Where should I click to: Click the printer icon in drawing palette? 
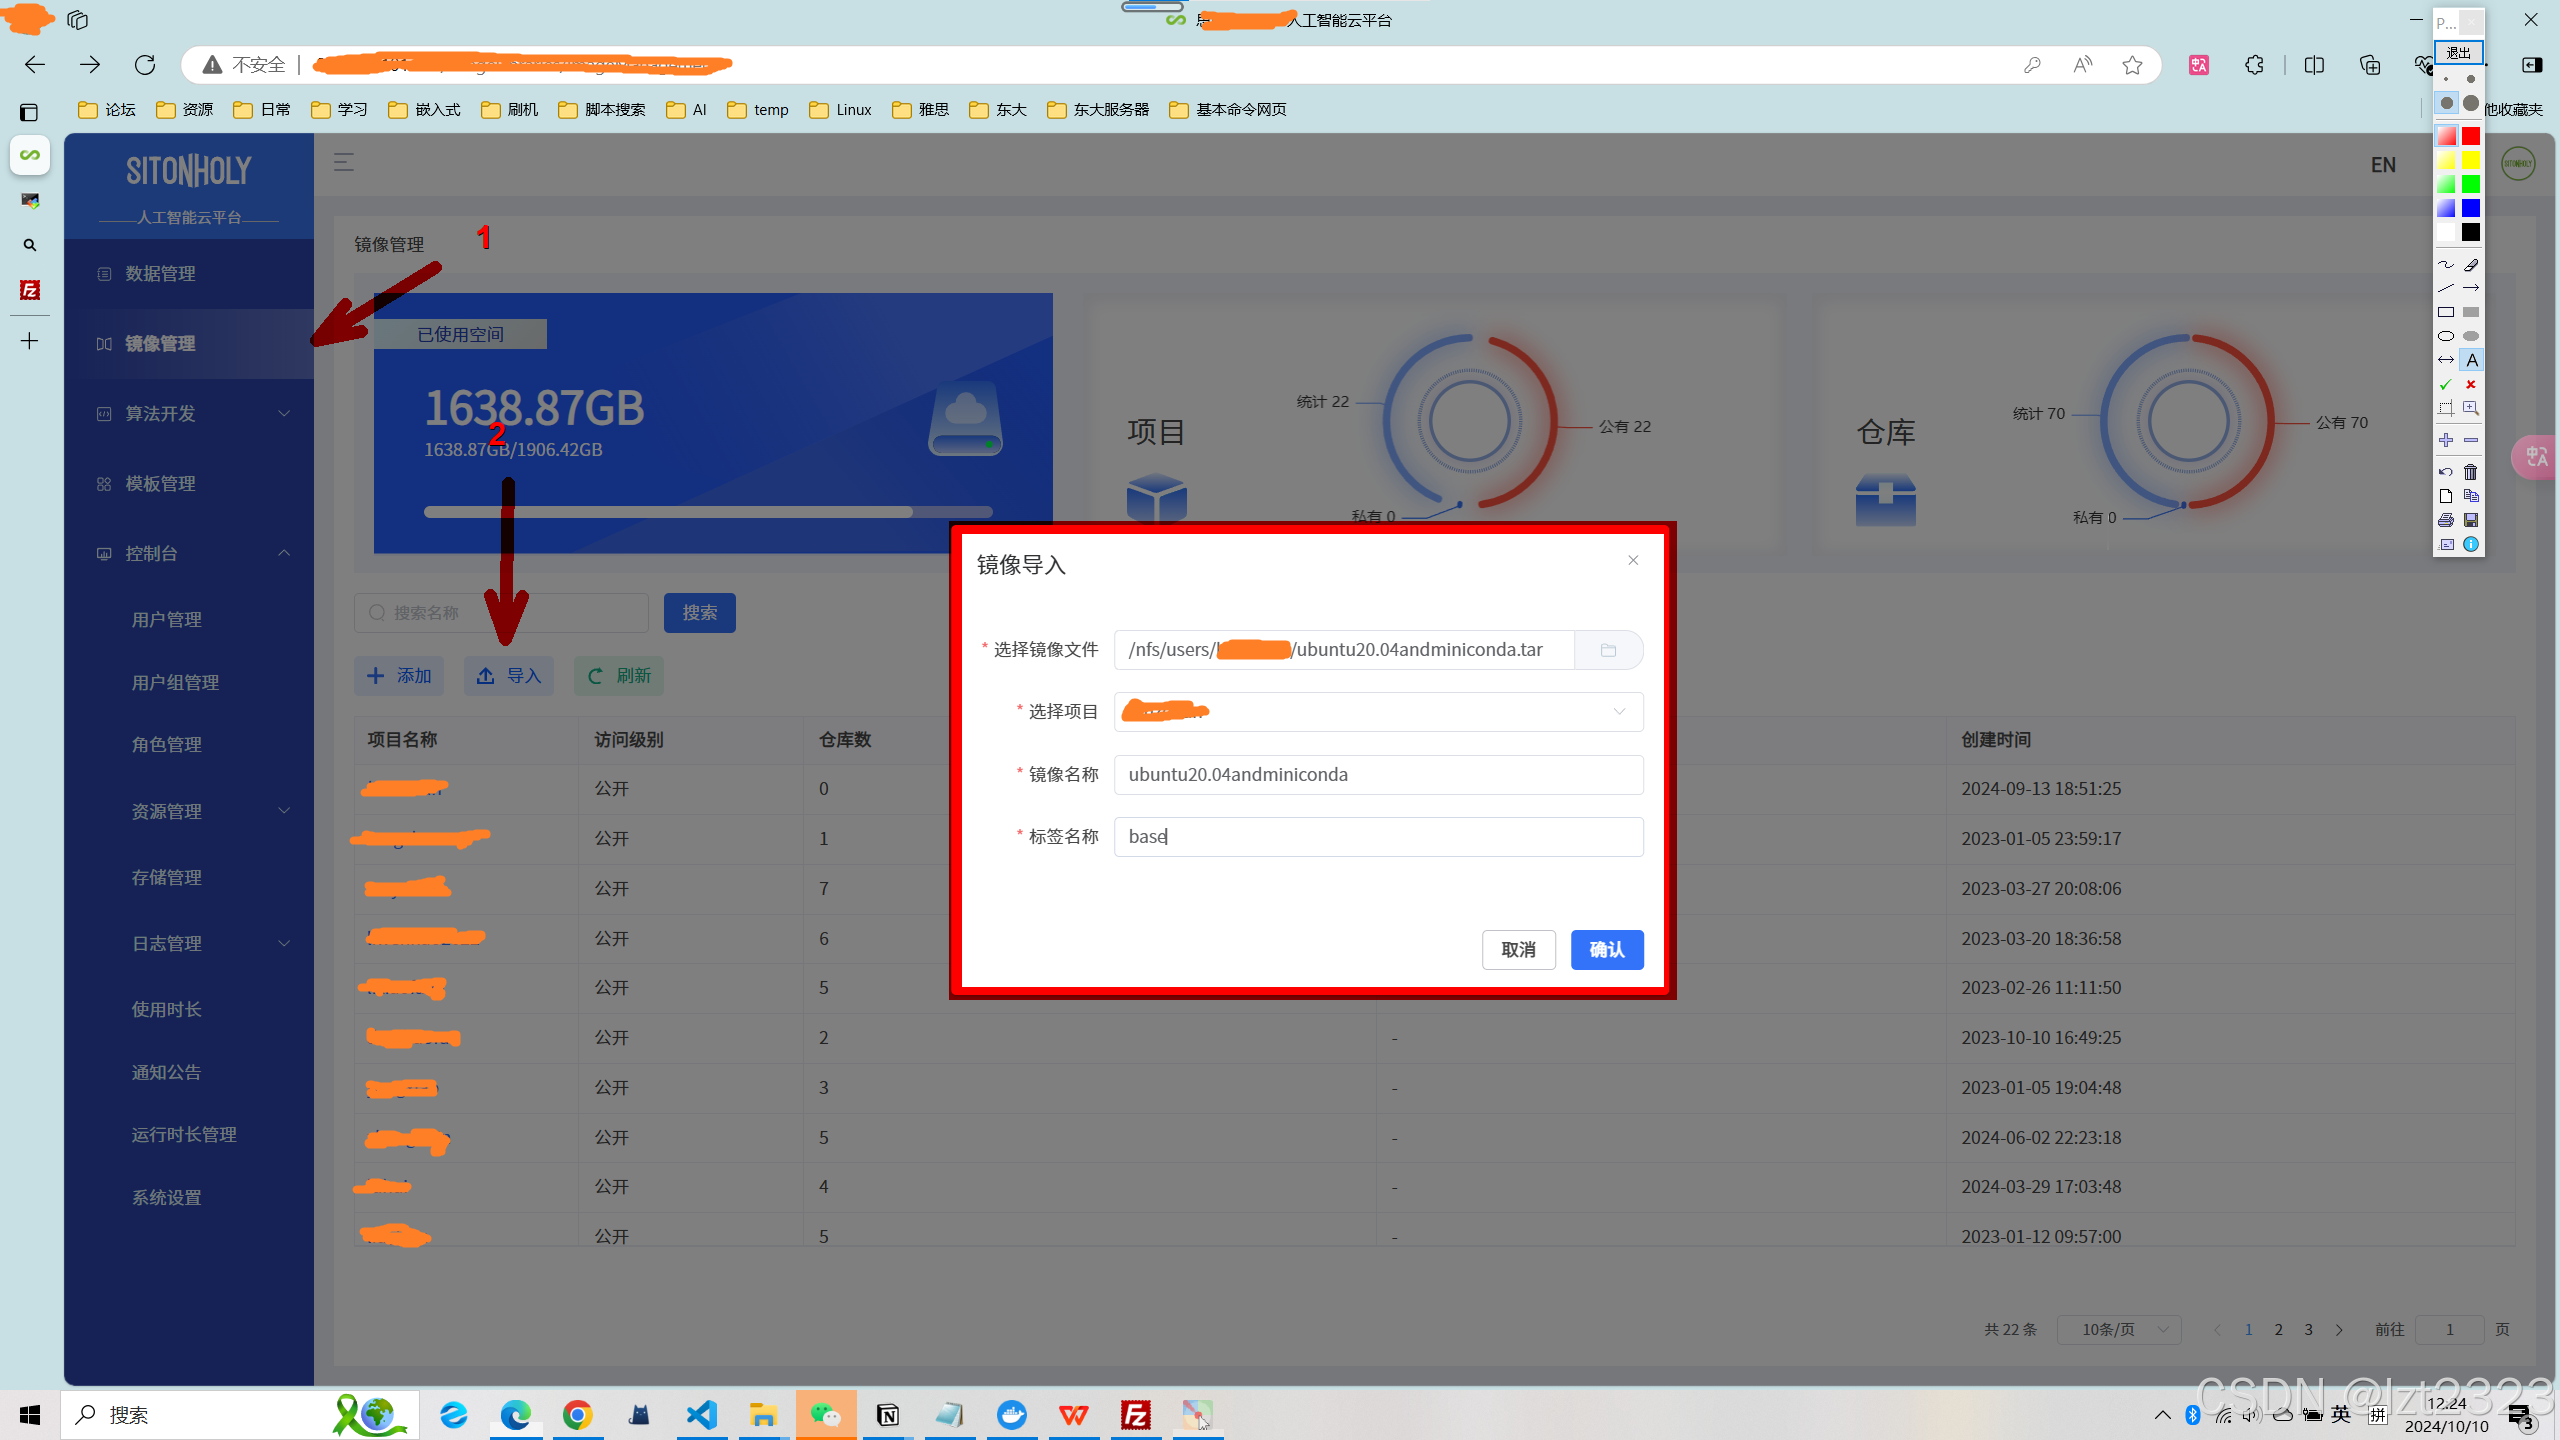[2446, 520]
